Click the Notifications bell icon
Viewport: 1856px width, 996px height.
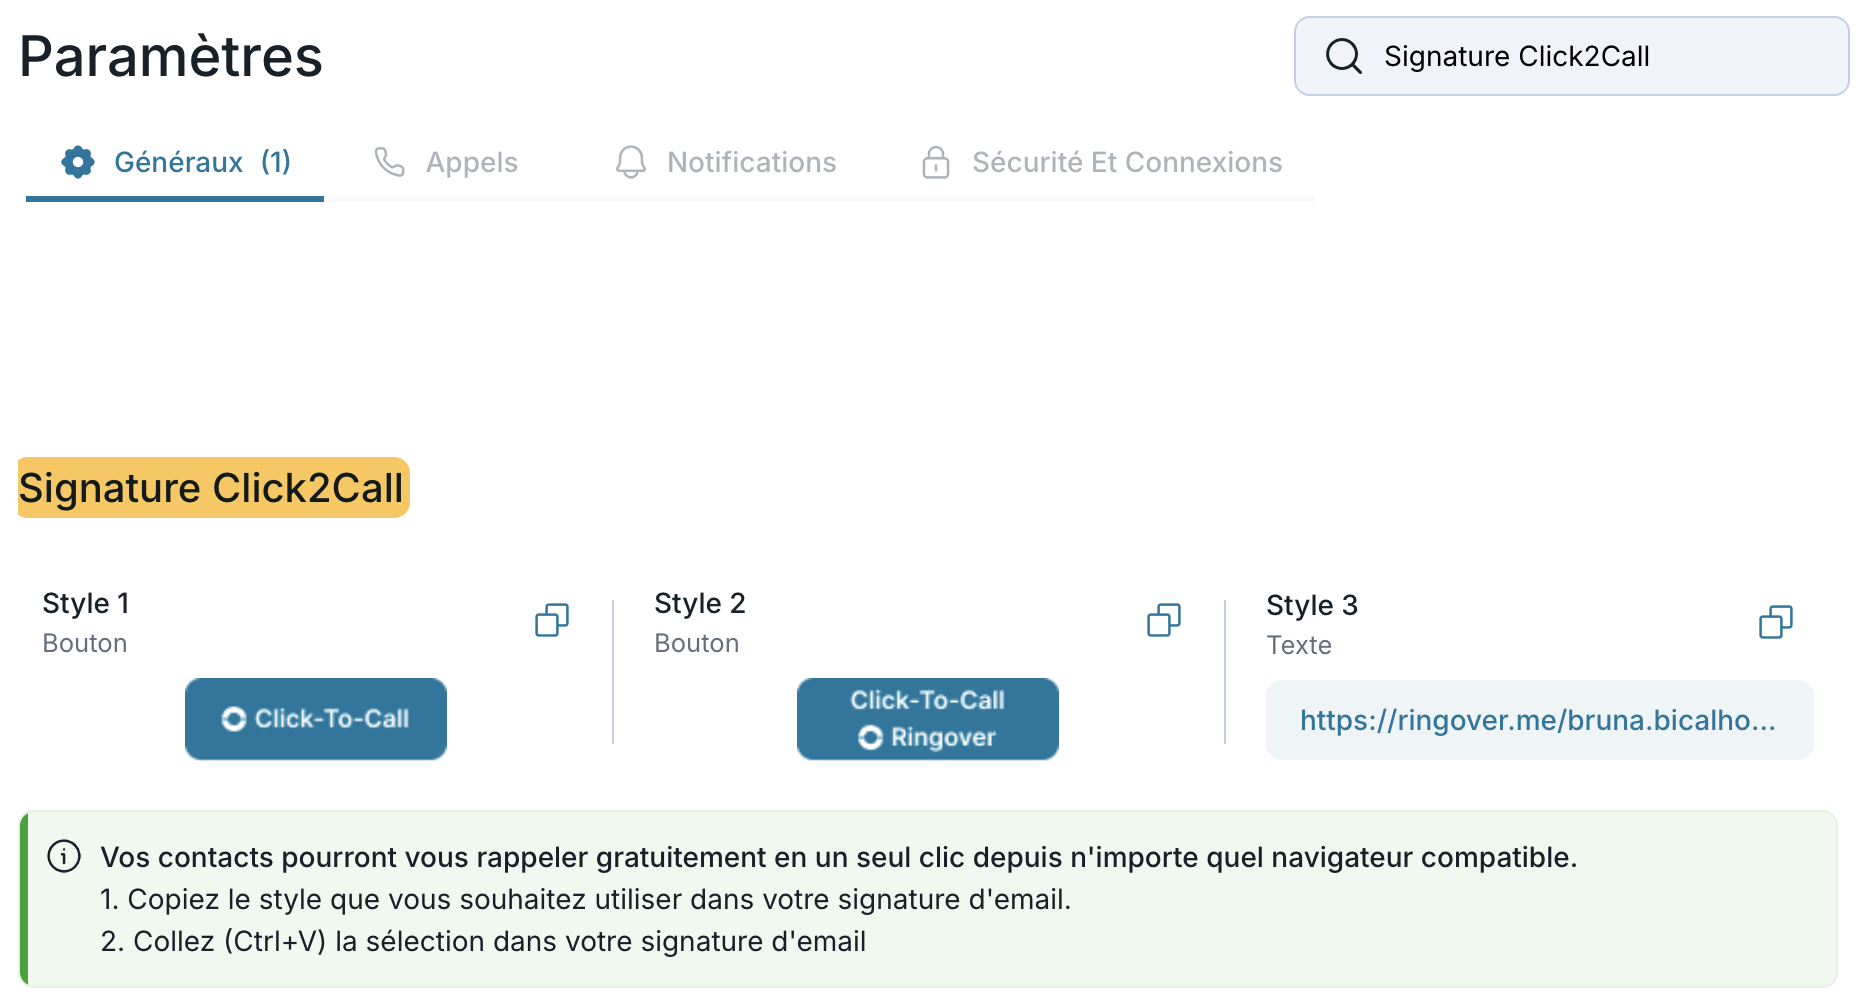[x=630, y=162]
